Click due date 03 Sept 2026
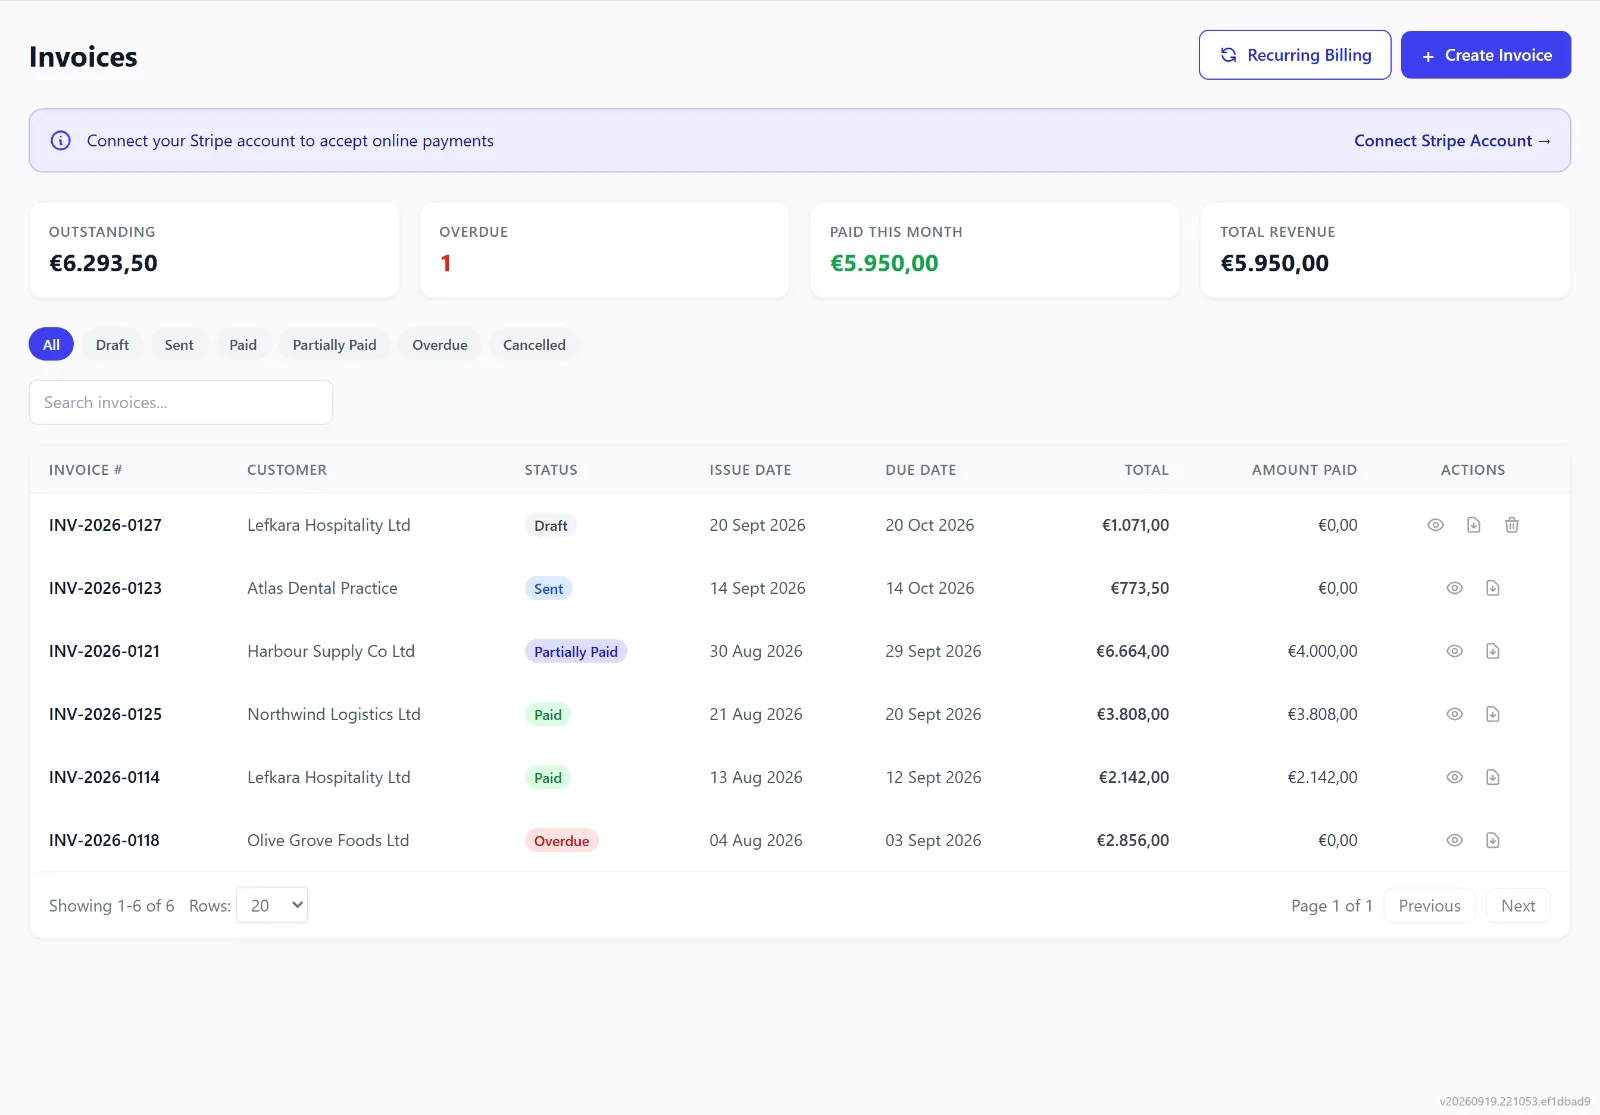 933,840
